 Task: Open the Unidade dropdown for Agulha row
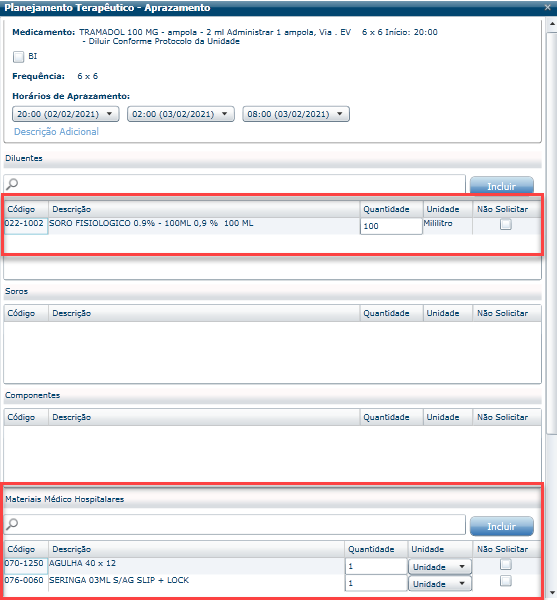click(440, 567)
